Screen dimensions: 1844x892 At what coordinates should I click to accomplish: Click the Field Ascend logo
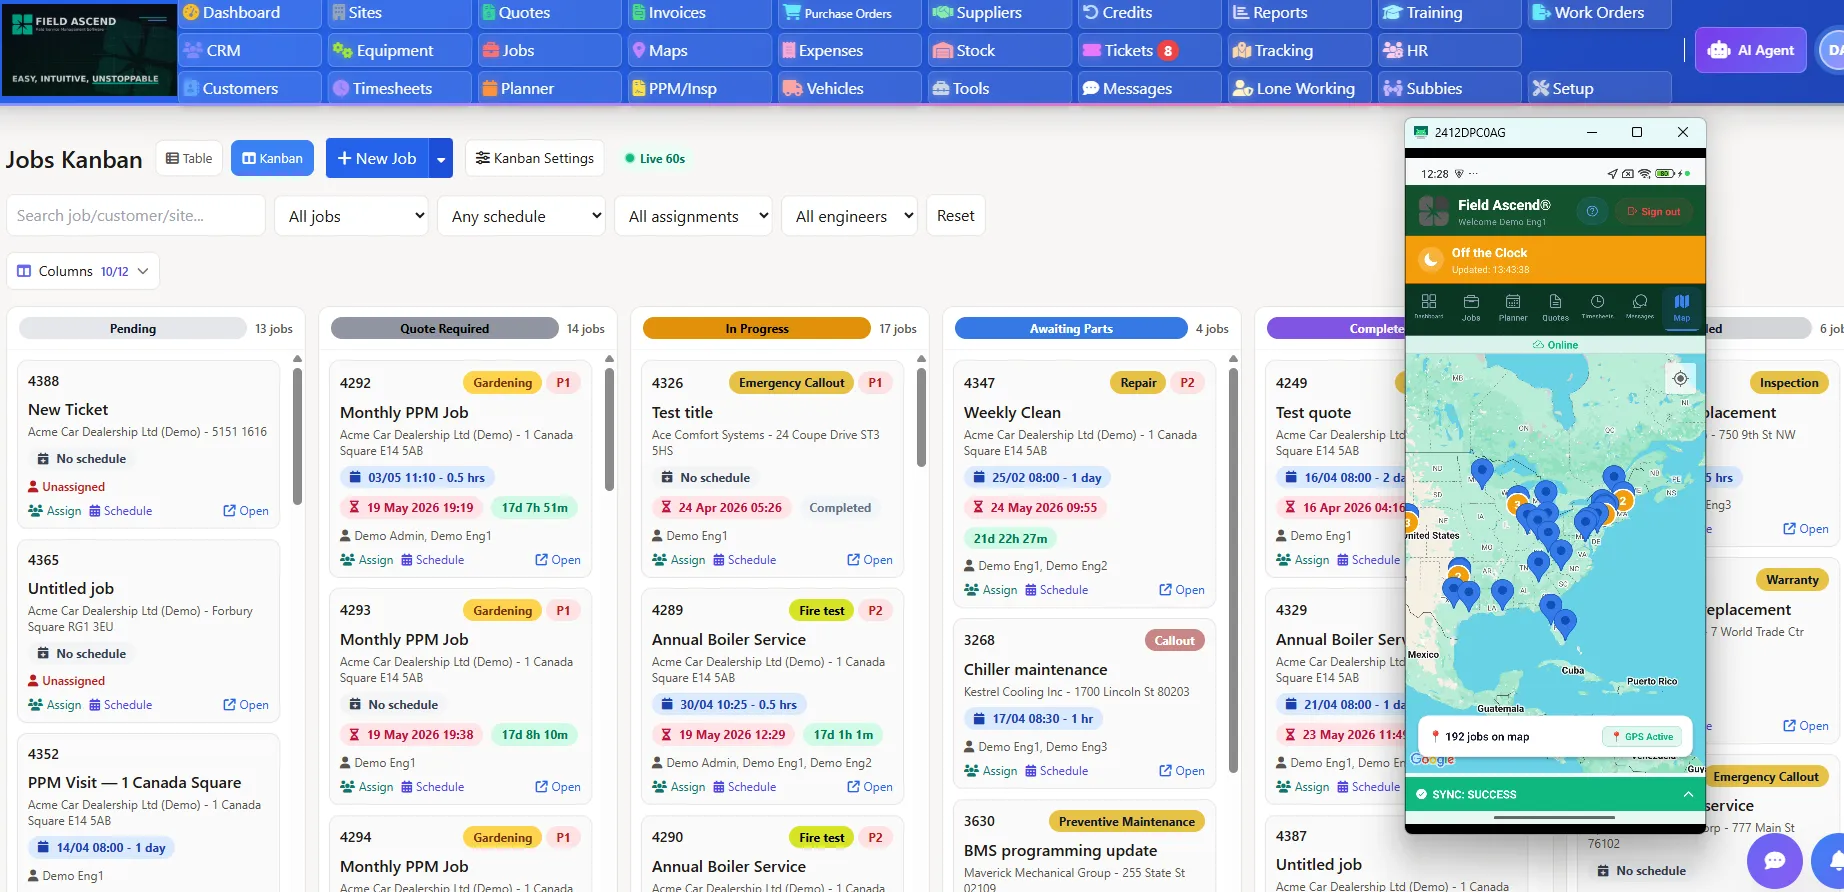pos(88,48)
